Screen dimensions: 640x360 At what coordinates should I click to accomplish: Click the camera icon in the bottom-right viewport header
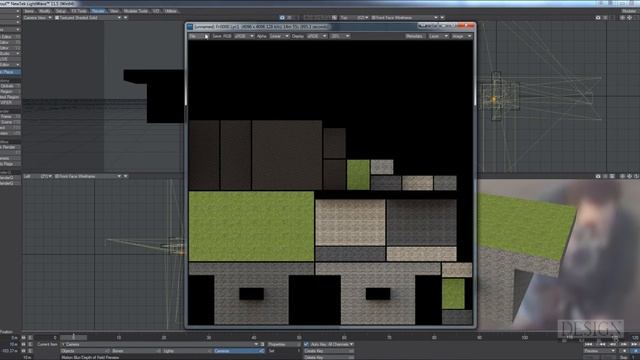click(x=598, y=176)
